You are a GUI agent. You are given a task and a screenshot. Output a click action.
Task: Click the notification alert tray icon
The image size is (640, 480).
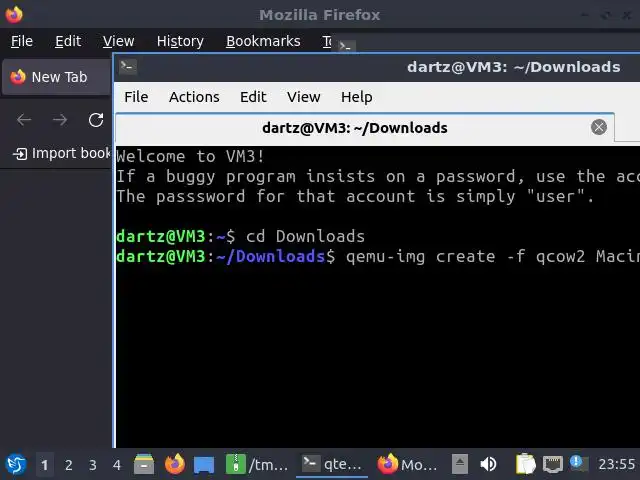click(579, 463)
